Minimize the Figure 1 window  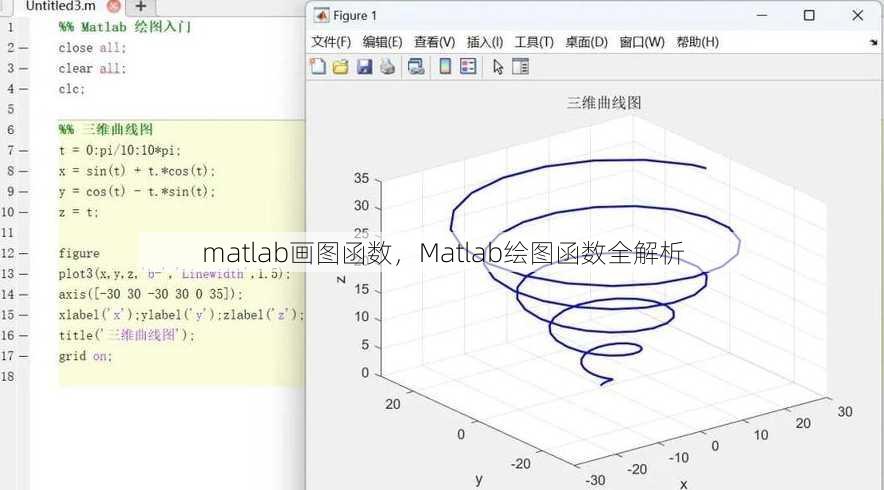(762, 15)
